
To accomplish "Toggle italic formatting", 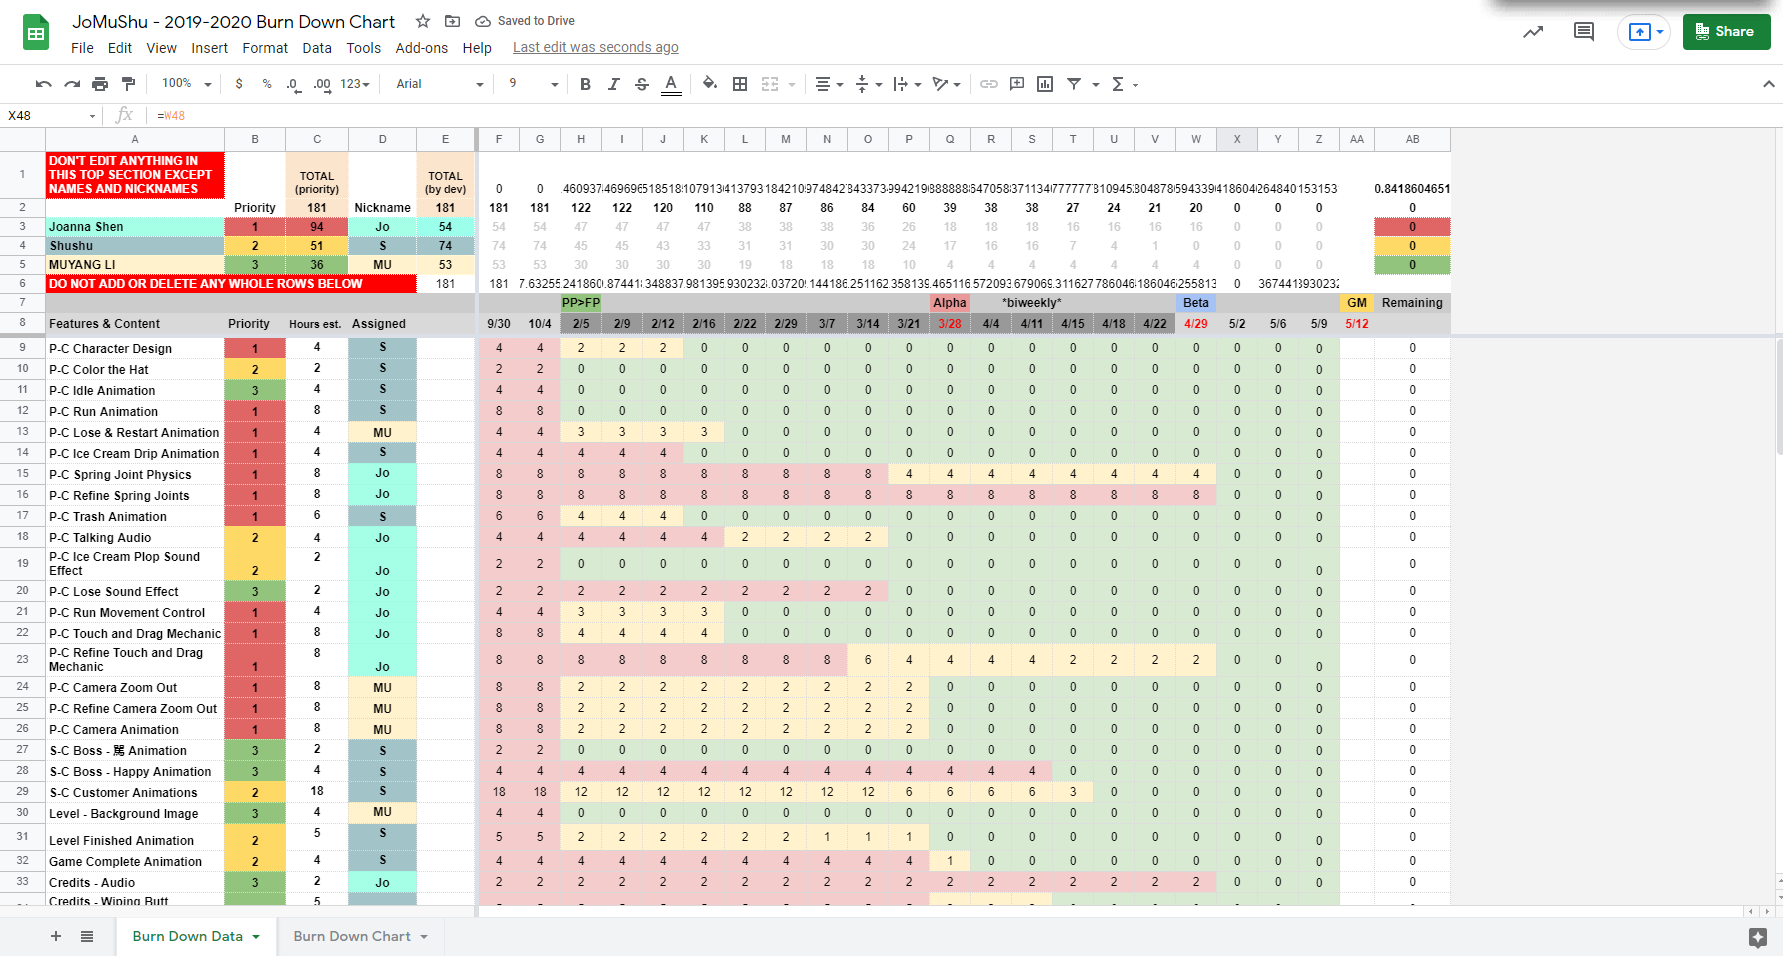I will pos(614,84).
